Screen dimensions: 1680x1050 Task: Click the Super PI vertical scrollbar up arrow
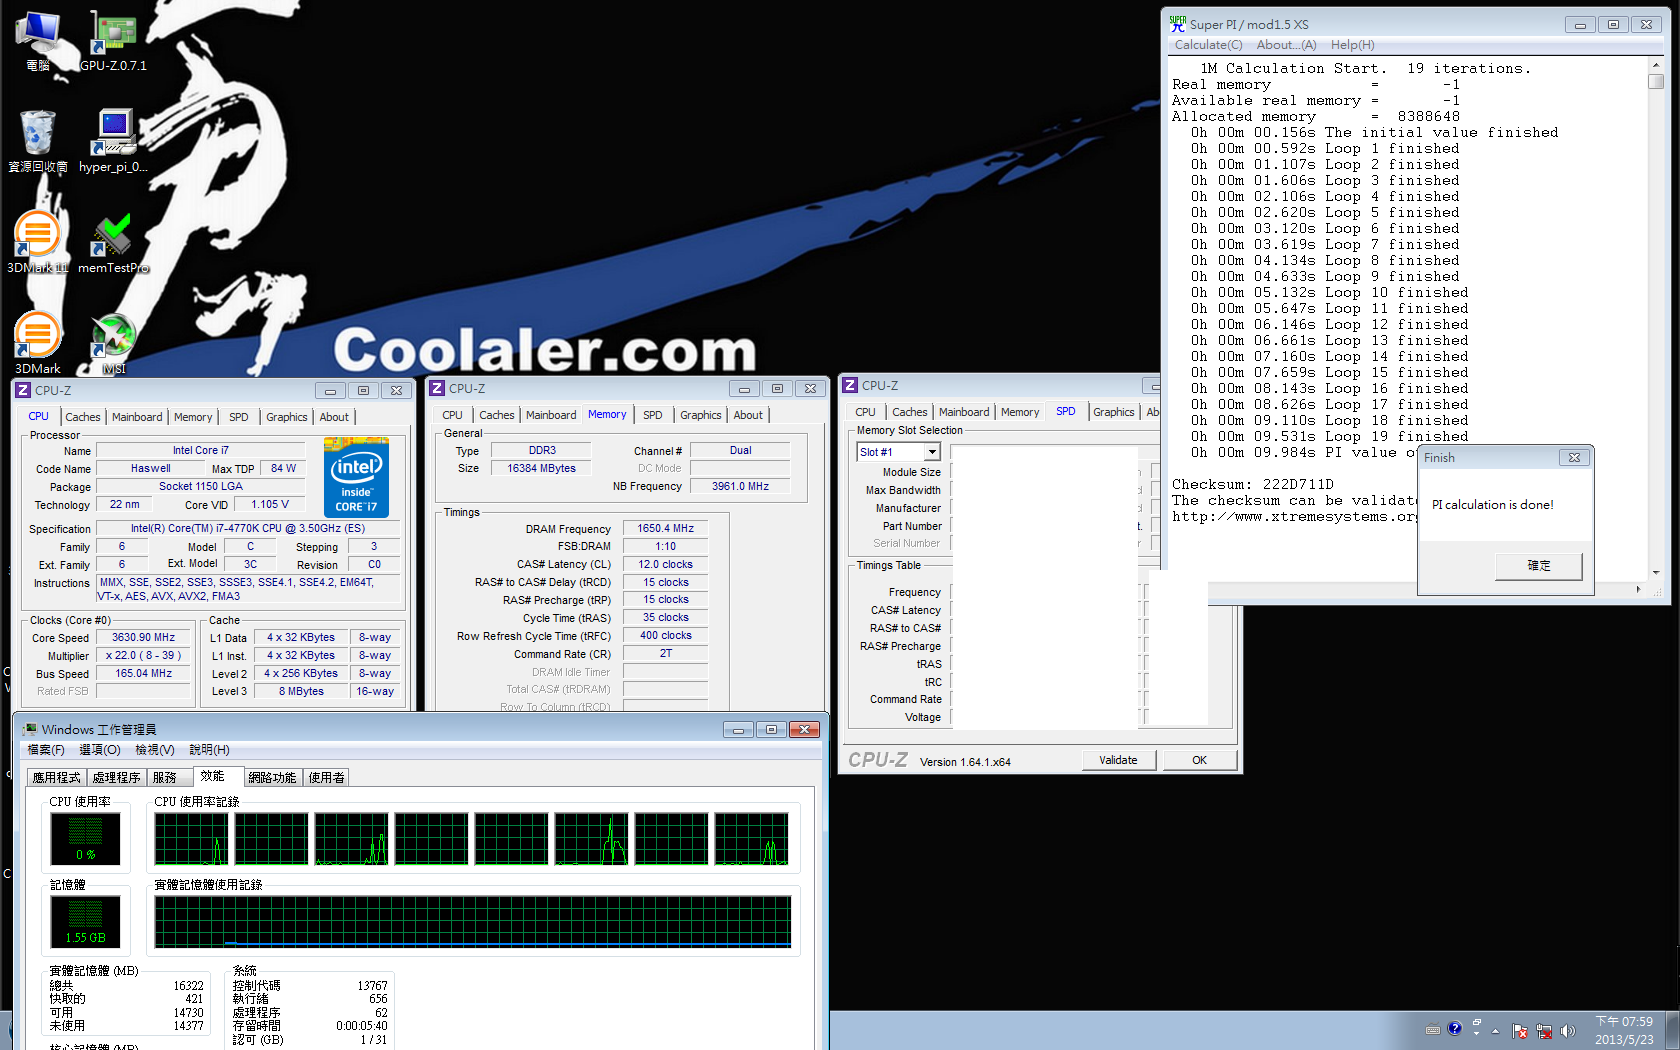coord(1656,65)
